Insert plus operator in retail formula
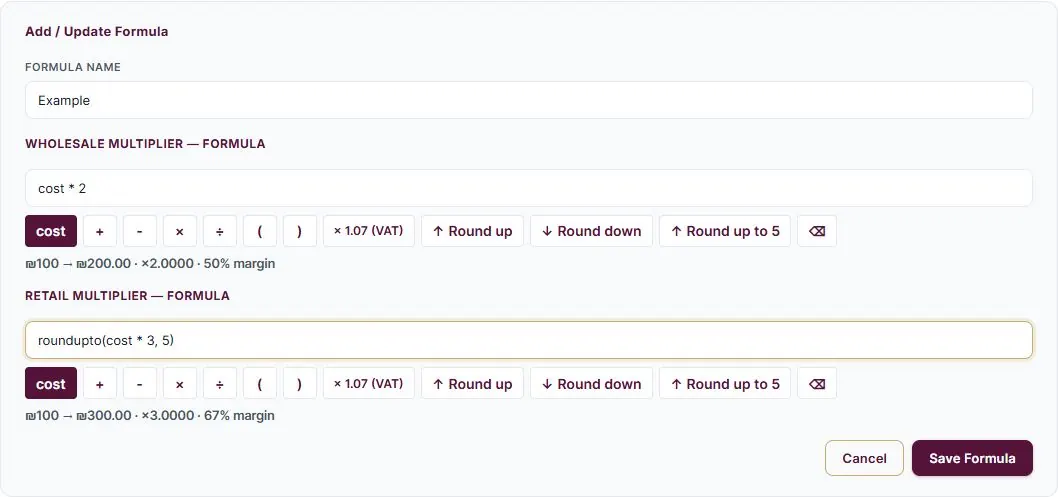The height and width of the screenshot is (497, 1058). (100, 384)
